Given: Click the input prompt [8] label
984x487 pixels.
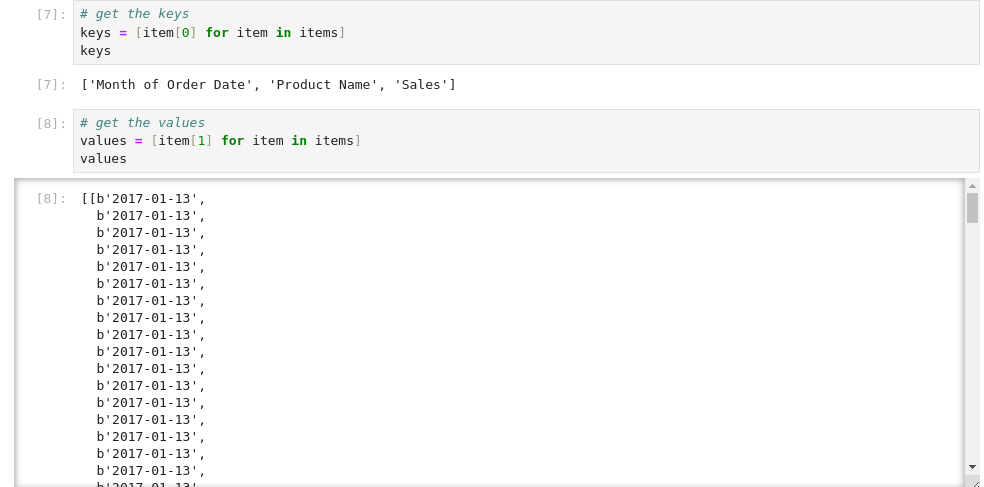Looking at the screenshot, I should 51,124.
